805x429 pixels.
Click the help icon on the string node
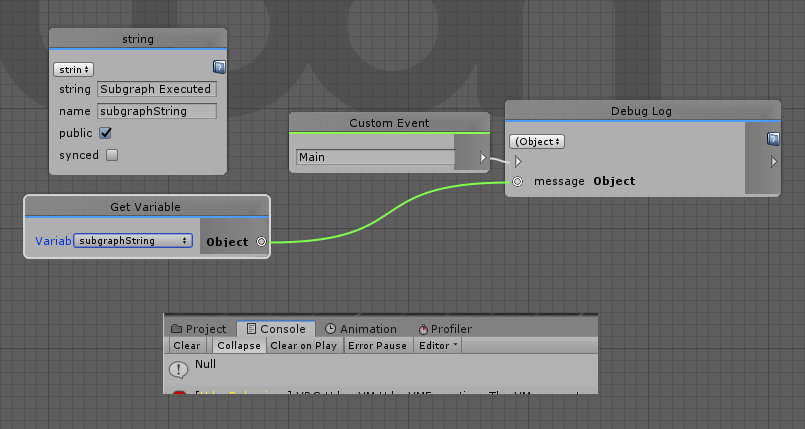[219, 67]
